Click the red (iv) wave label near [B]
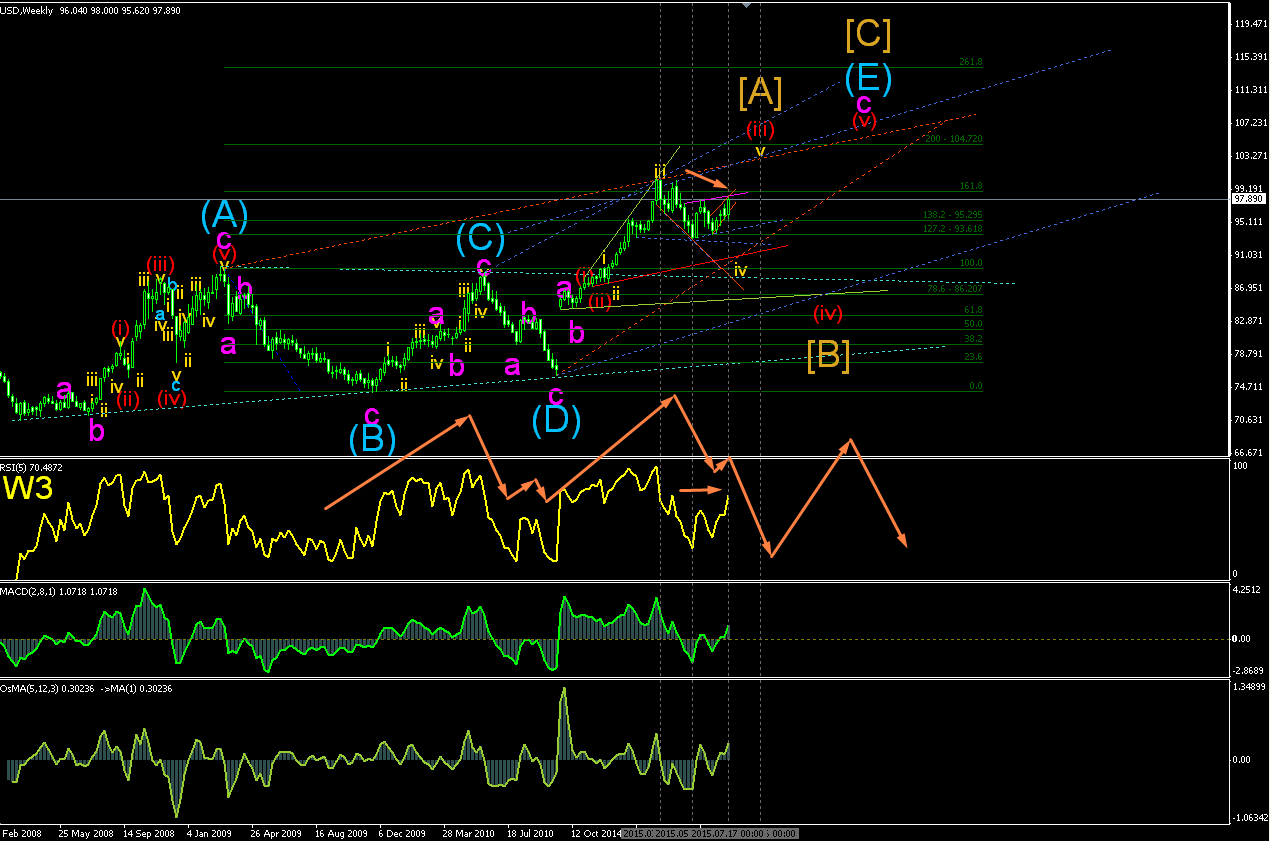 pyautogui.click(x=827, y=313)
